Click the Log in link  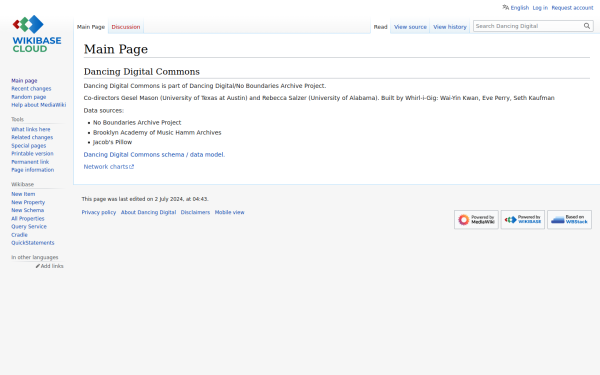[540, 8]
